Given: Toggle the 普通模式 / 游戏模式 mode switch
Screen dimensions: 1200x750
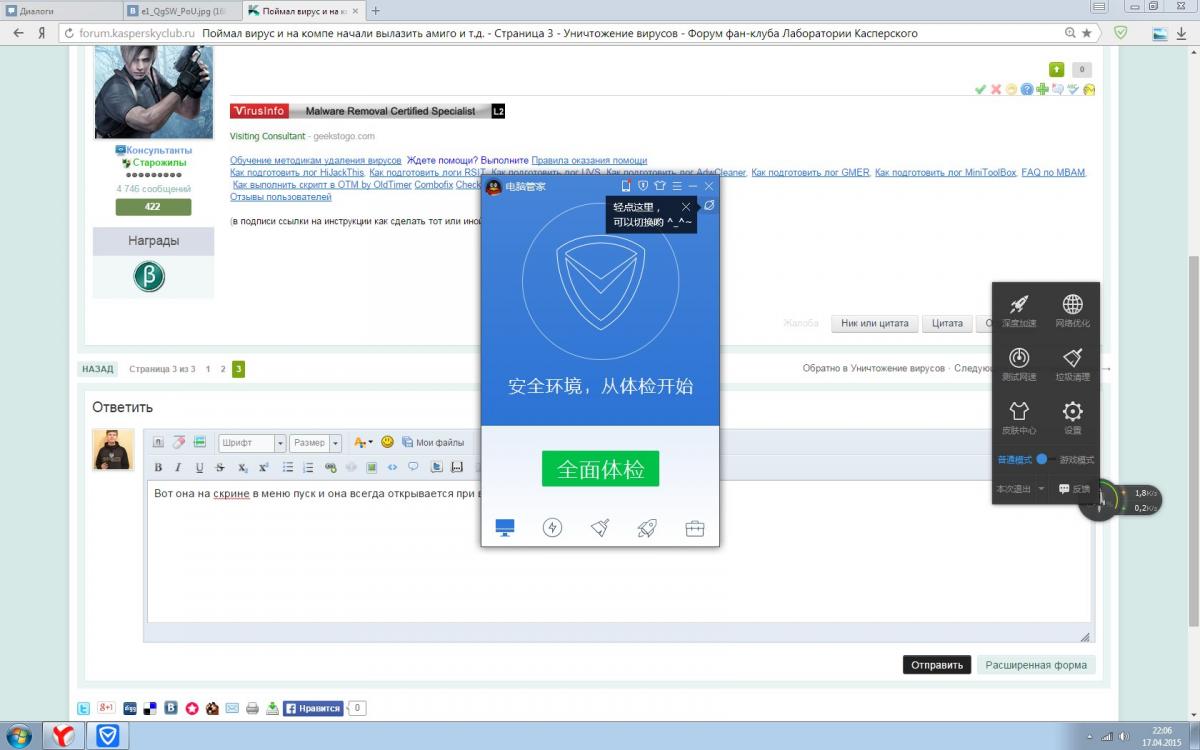Looking at the screenshot, I should coord(1045,459).
